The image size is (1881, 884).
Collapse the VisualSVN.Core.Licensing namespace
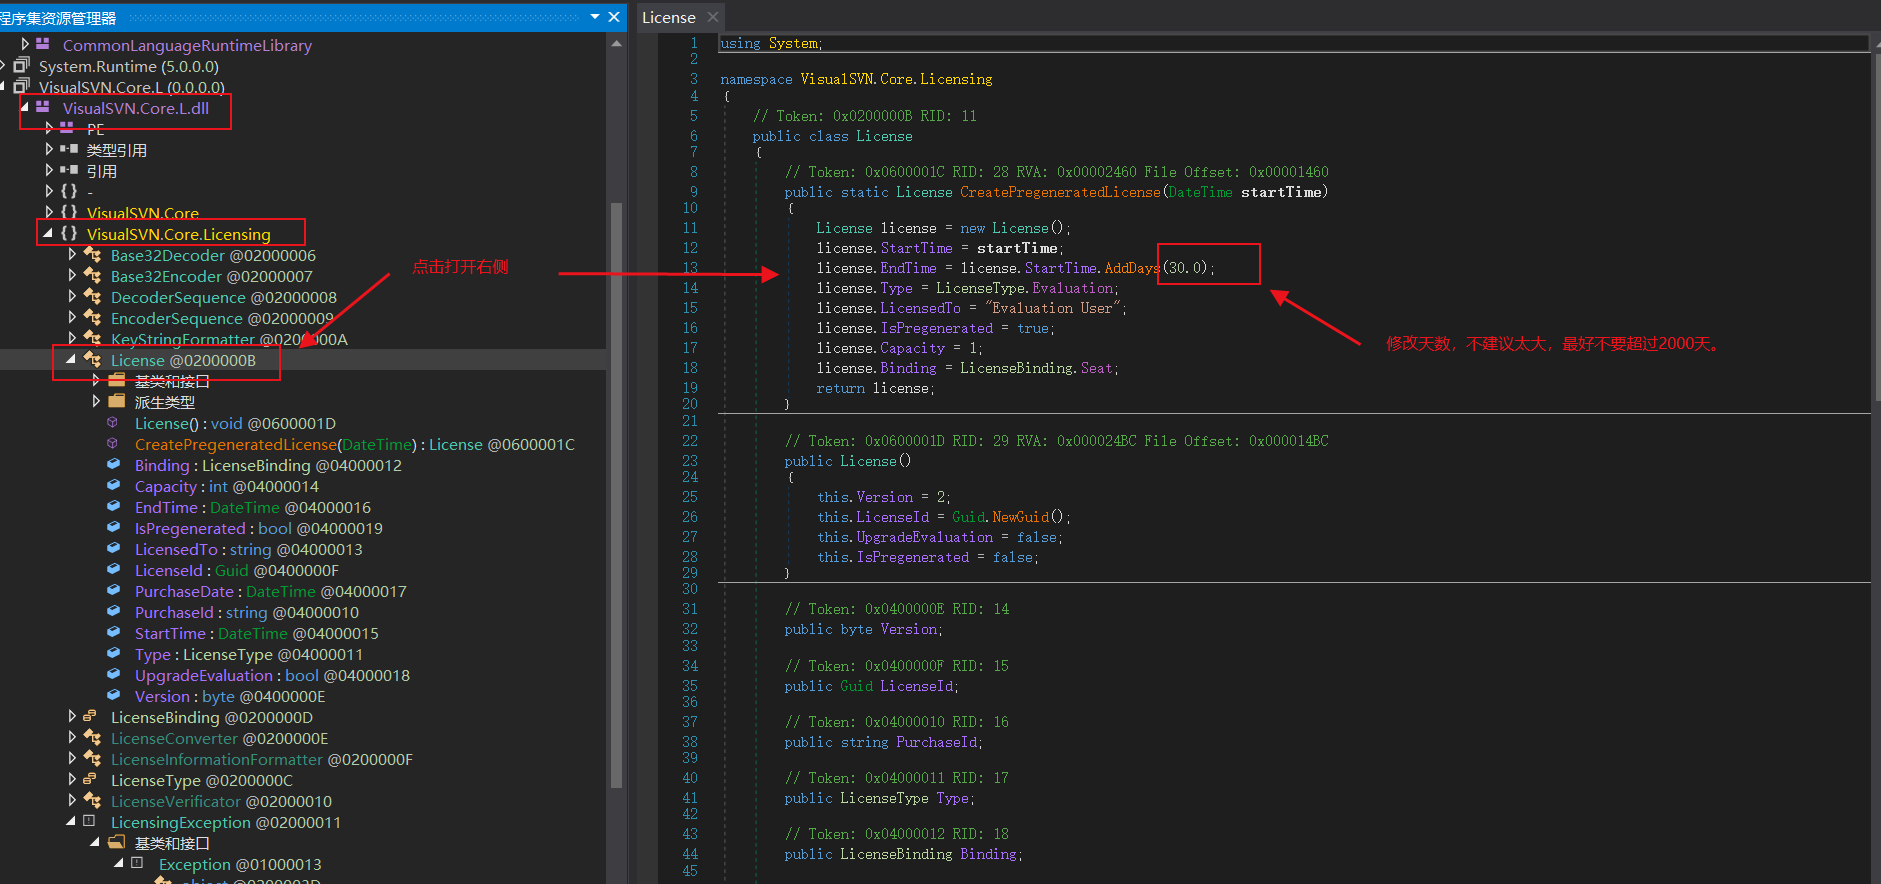(x=48, y=233)
